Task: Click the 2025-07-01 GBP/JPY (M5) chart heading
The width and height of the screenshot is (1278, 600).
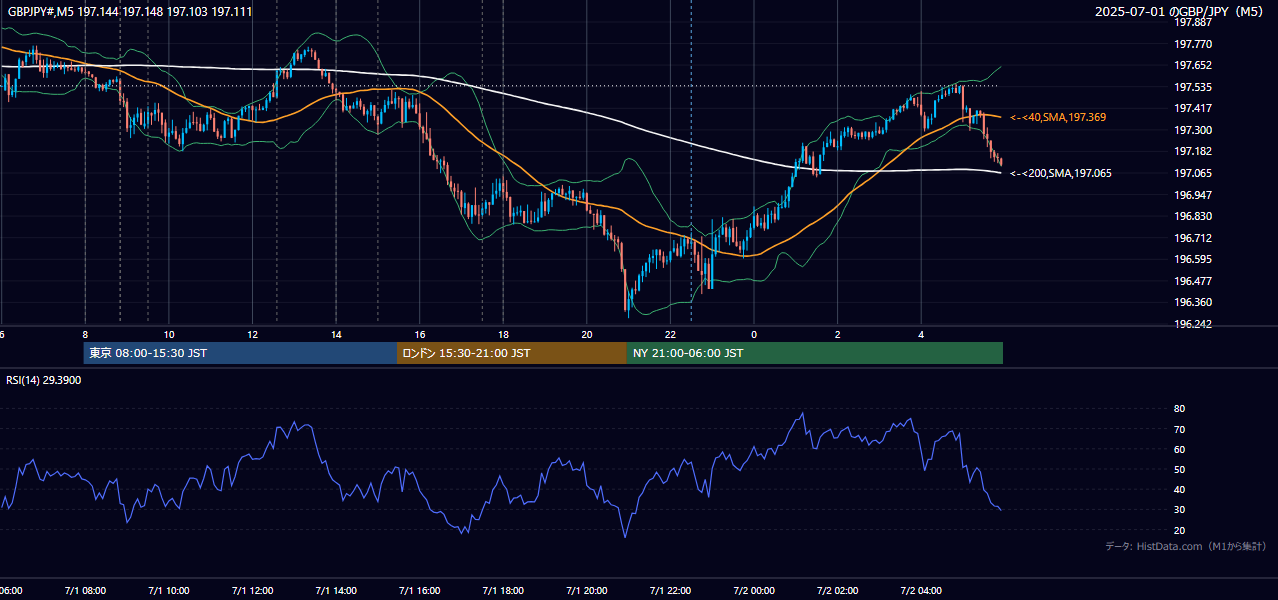Action: pyautogui.click(x=1179, y=11)
